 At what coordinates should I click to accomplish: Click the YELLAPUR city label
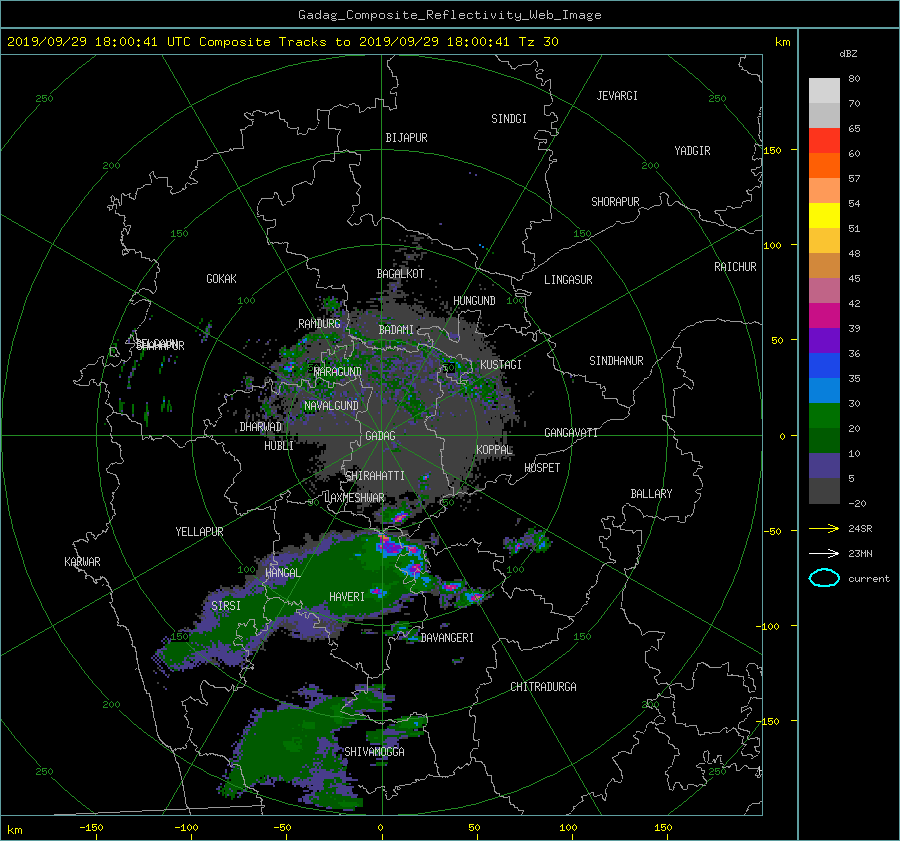pyautogui.click(x=199, y=532)
